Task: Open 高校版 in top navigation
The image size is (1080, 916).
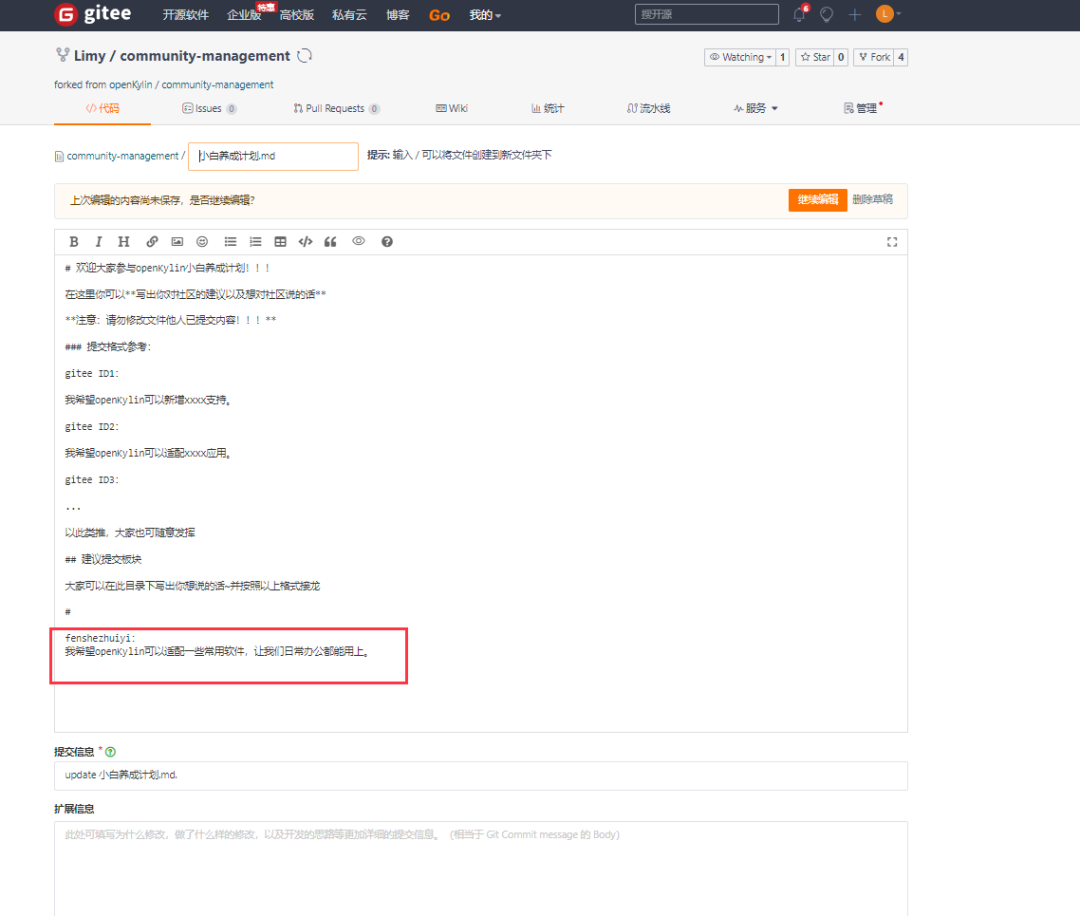Action: click(x=297, y=15)
